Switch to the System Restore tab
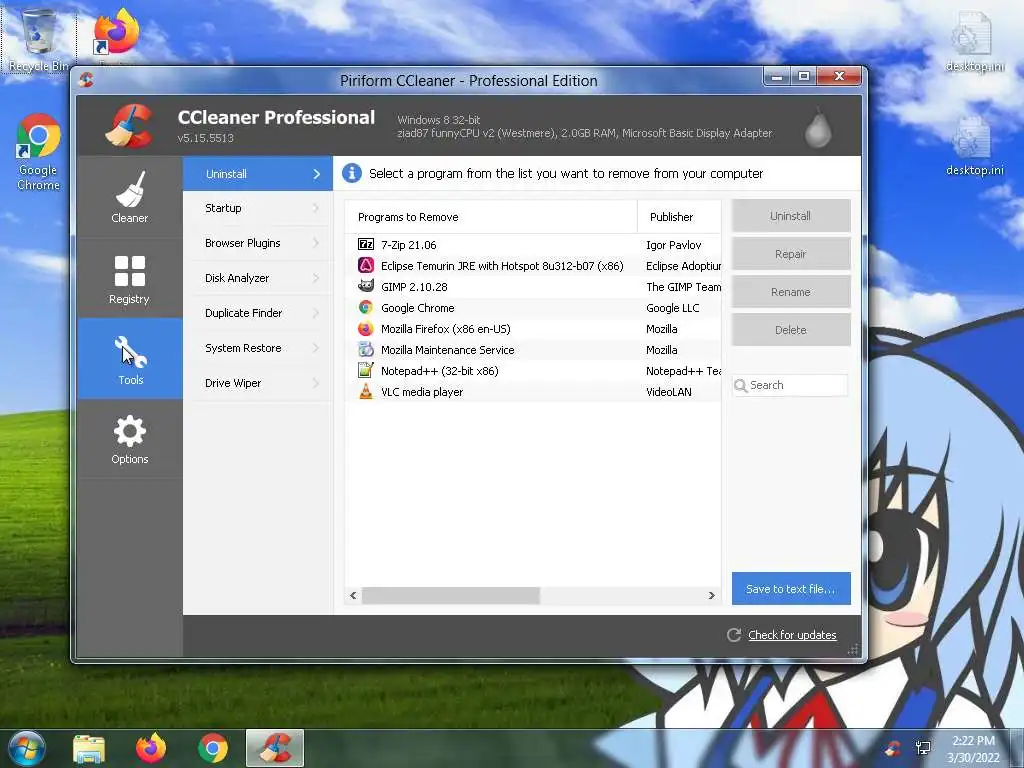The height and width of the screenshot is (768, 1024). (258, 348)
